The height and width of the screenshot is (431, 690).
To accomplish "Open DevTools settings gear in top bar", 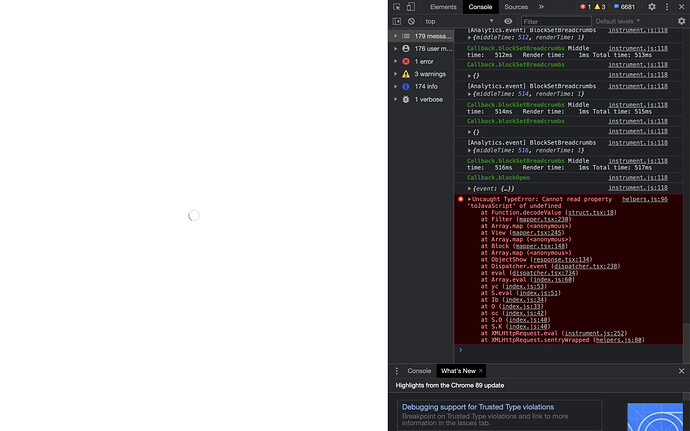I will tap(652, 7).
